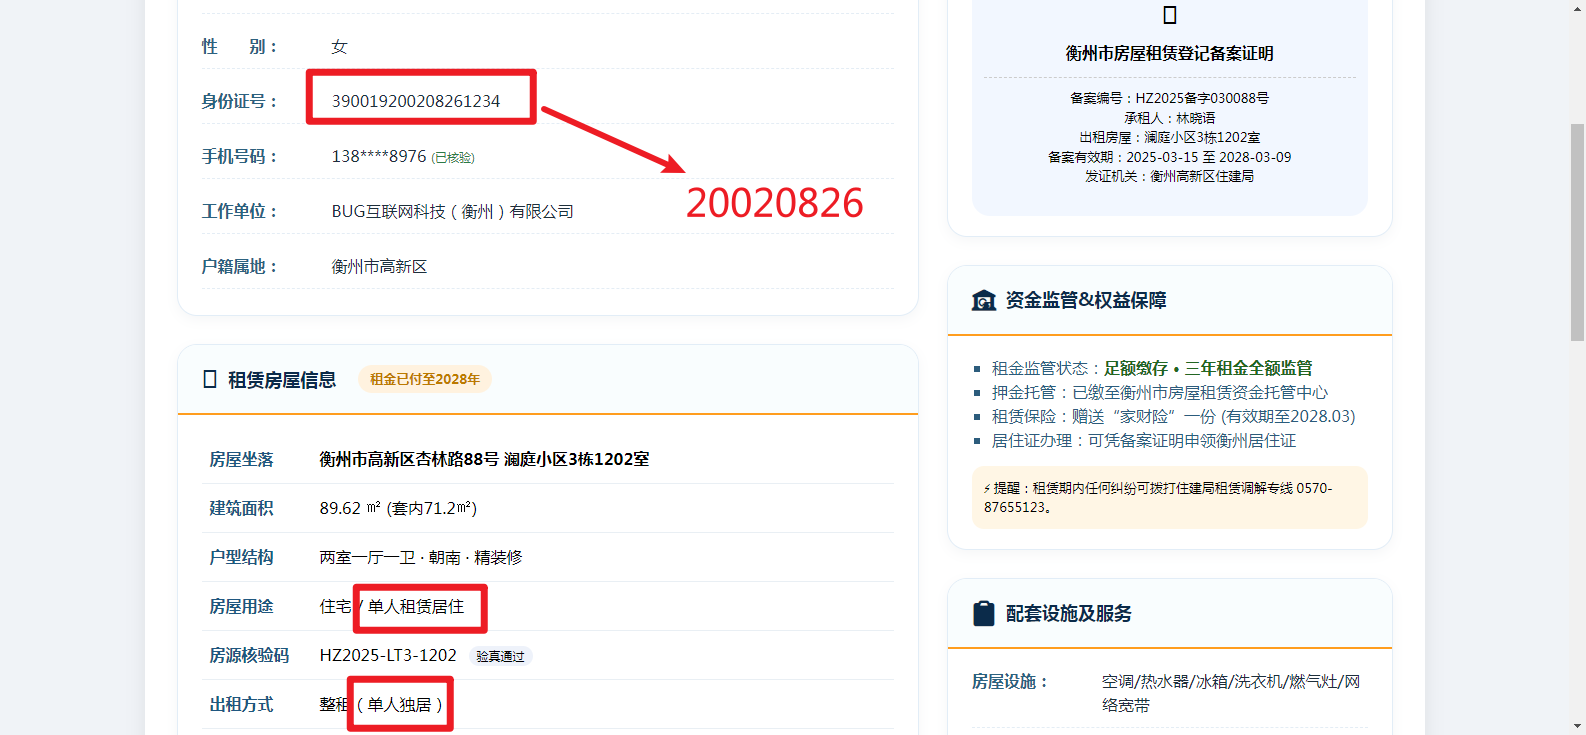Click record number HZ2025备字030088号

coord(1202,98)
